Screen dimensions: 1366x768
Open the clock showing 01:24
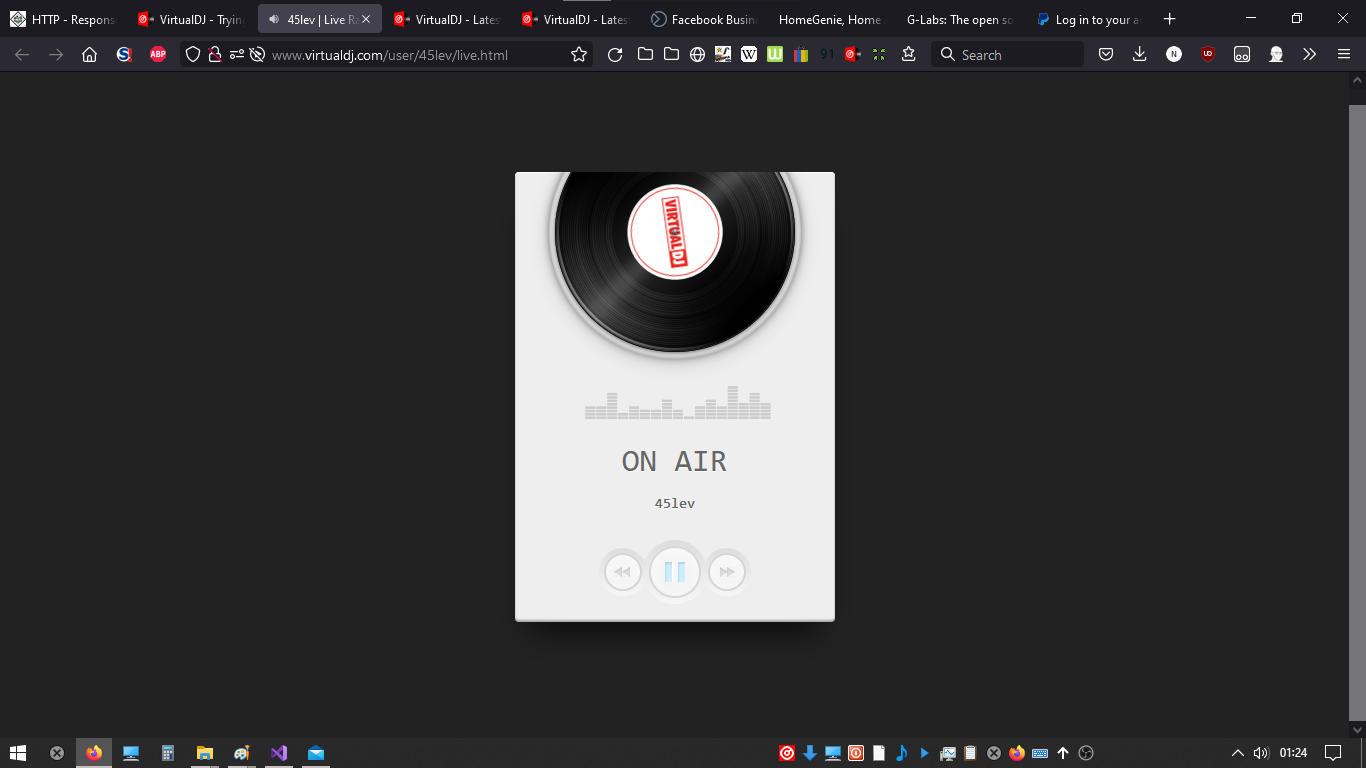pyautogui.click(x=1293, y=753)
